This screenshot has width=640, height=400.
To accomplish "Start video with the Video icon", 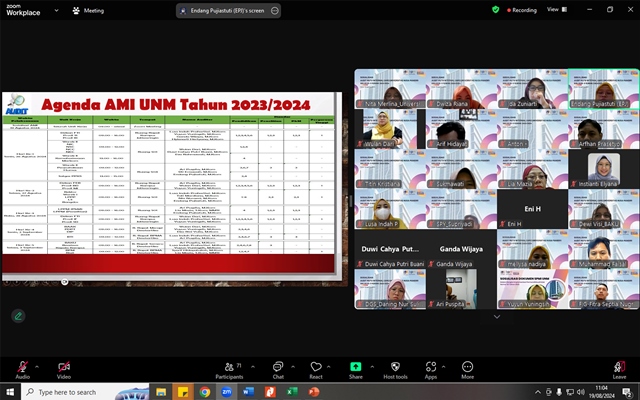I will tap(63, 367).
